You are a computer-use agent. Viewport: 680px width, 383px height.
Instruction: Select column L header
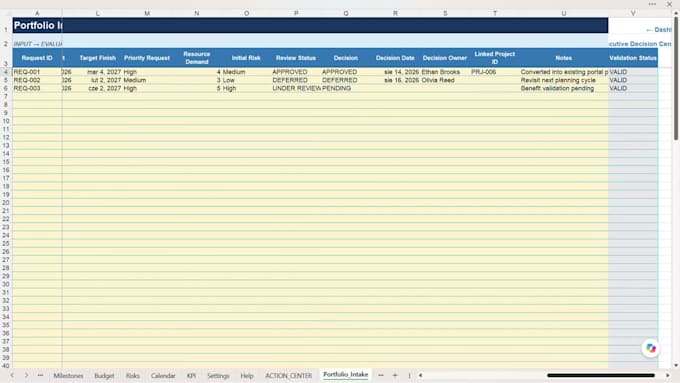98,13
